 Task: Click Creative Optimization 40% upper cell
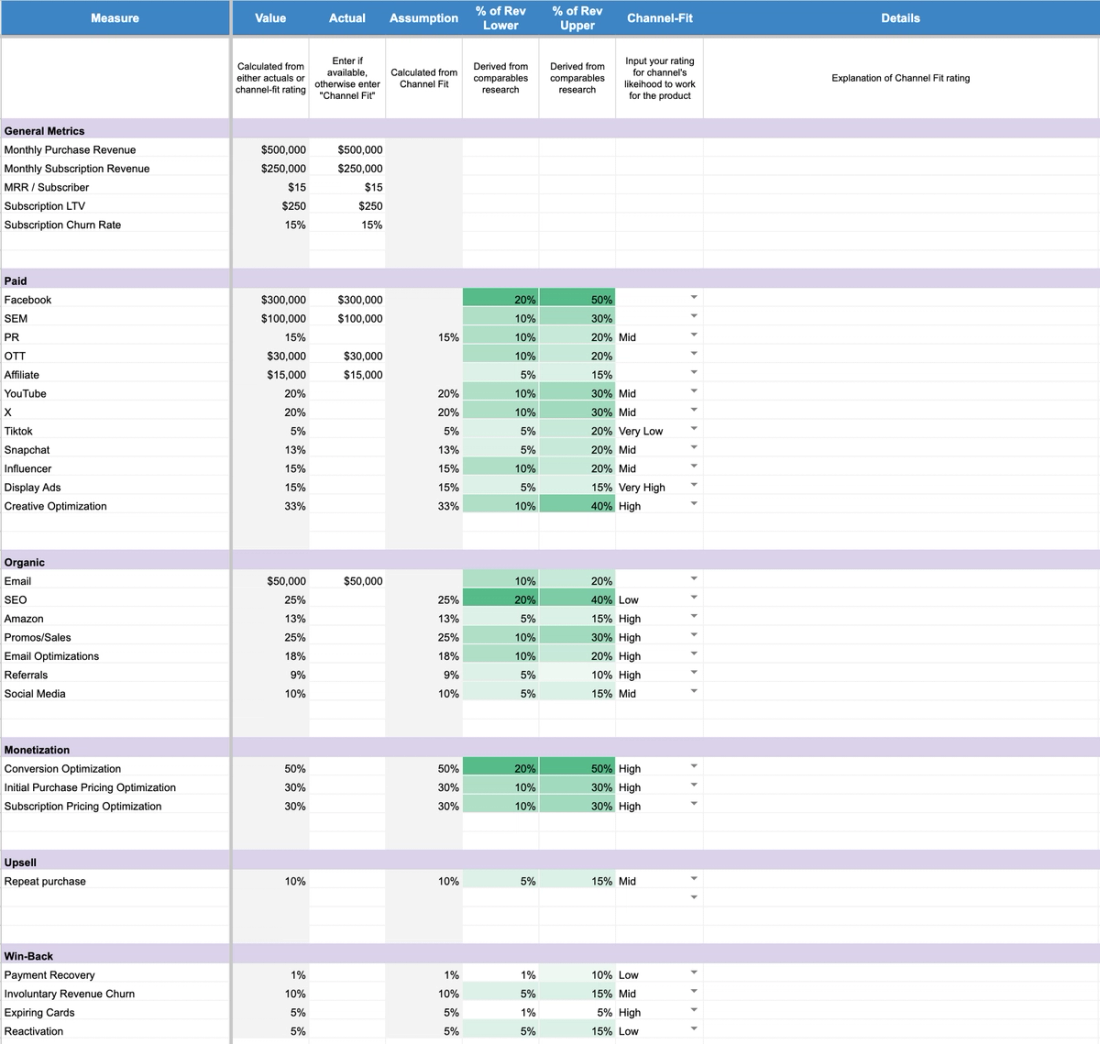(577, 506)
